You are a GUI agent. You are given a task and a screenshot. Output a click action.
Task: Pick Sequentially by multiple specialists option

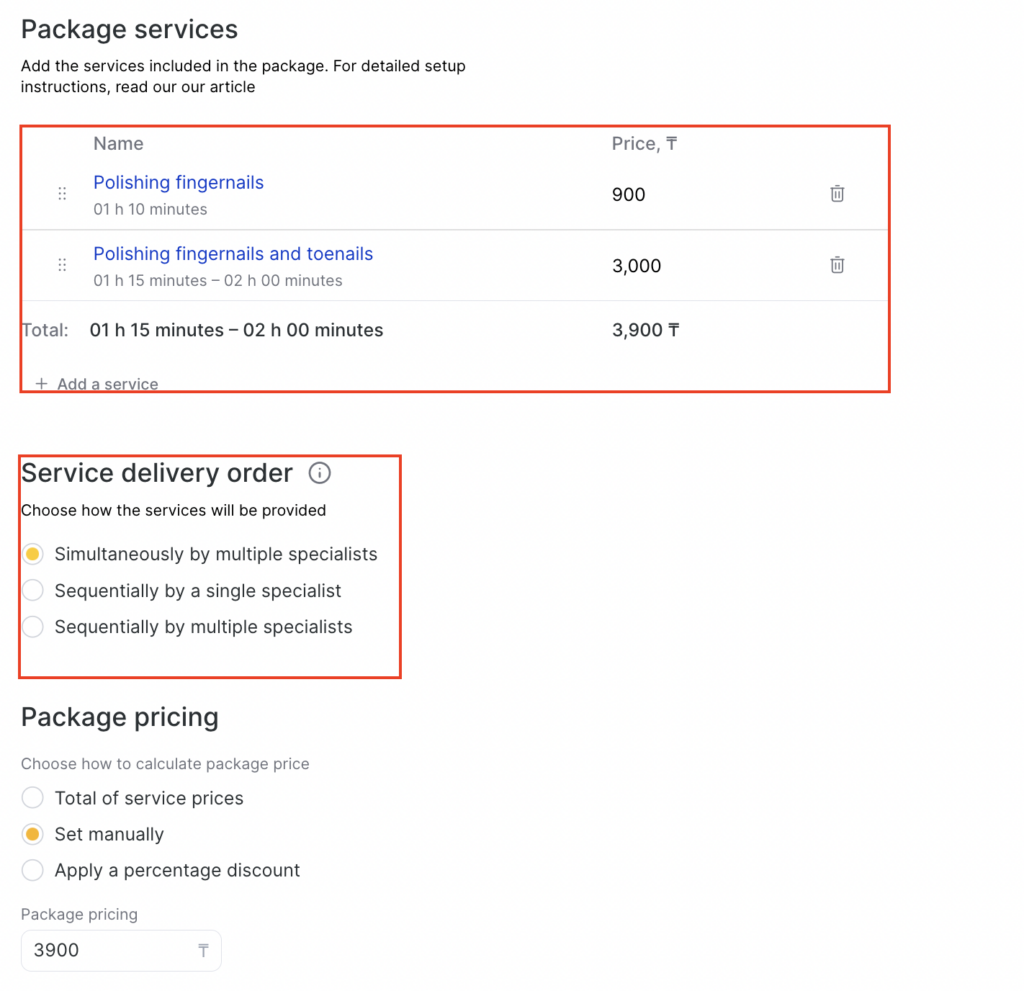[x=33, y=627]
